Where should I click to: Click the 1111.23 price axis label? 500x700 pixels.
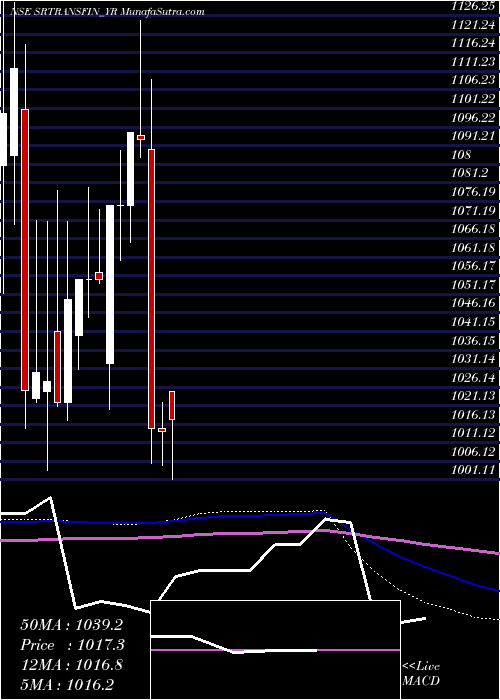(x=474, y=62)
